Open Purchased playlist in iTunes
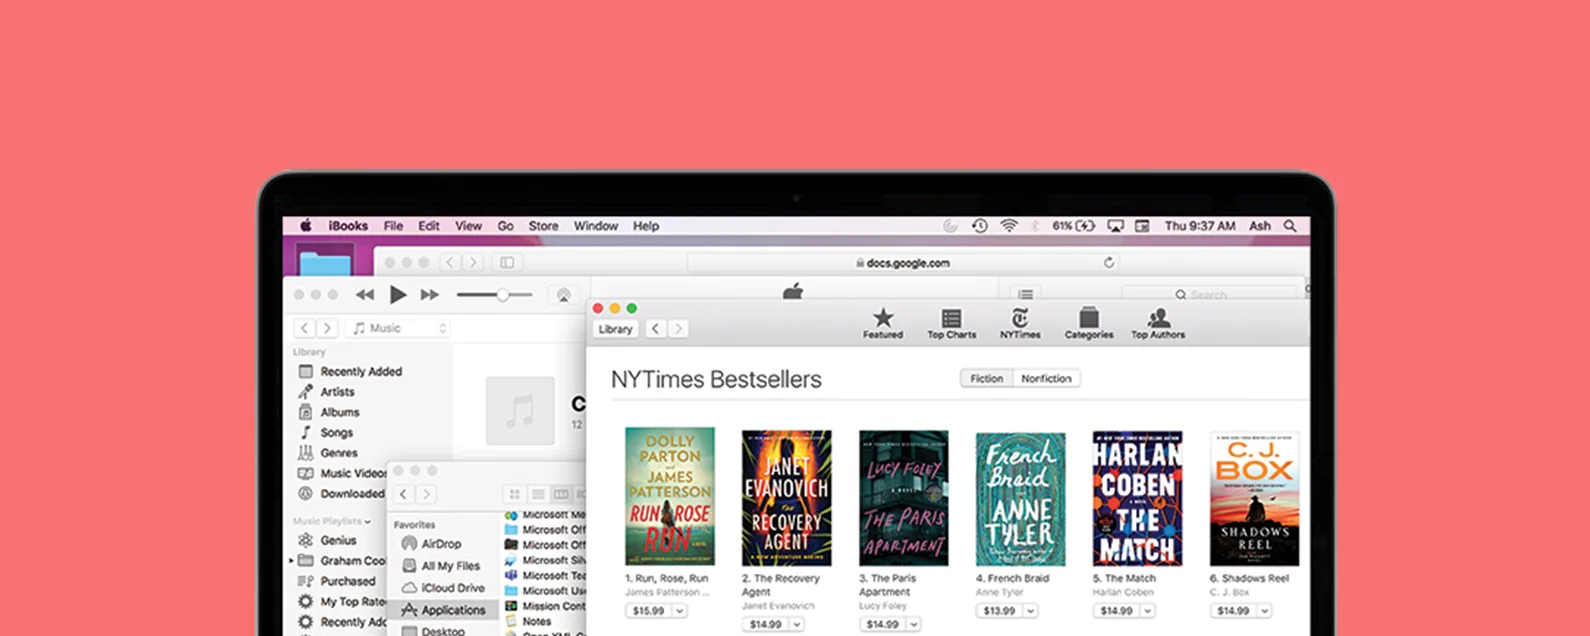The image size is (1590, 636). coord(347,581)
